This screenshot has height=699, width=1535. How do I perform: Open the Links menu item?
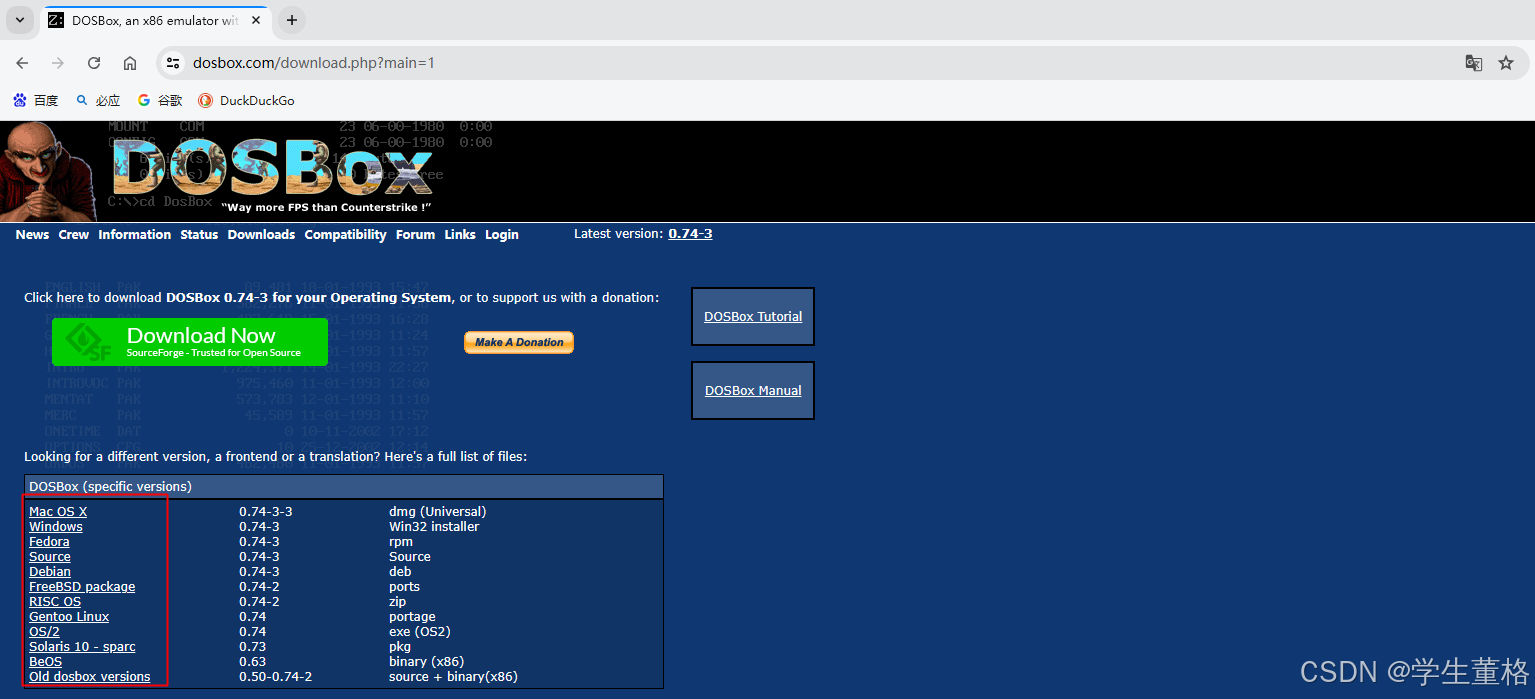pos(460,234)
